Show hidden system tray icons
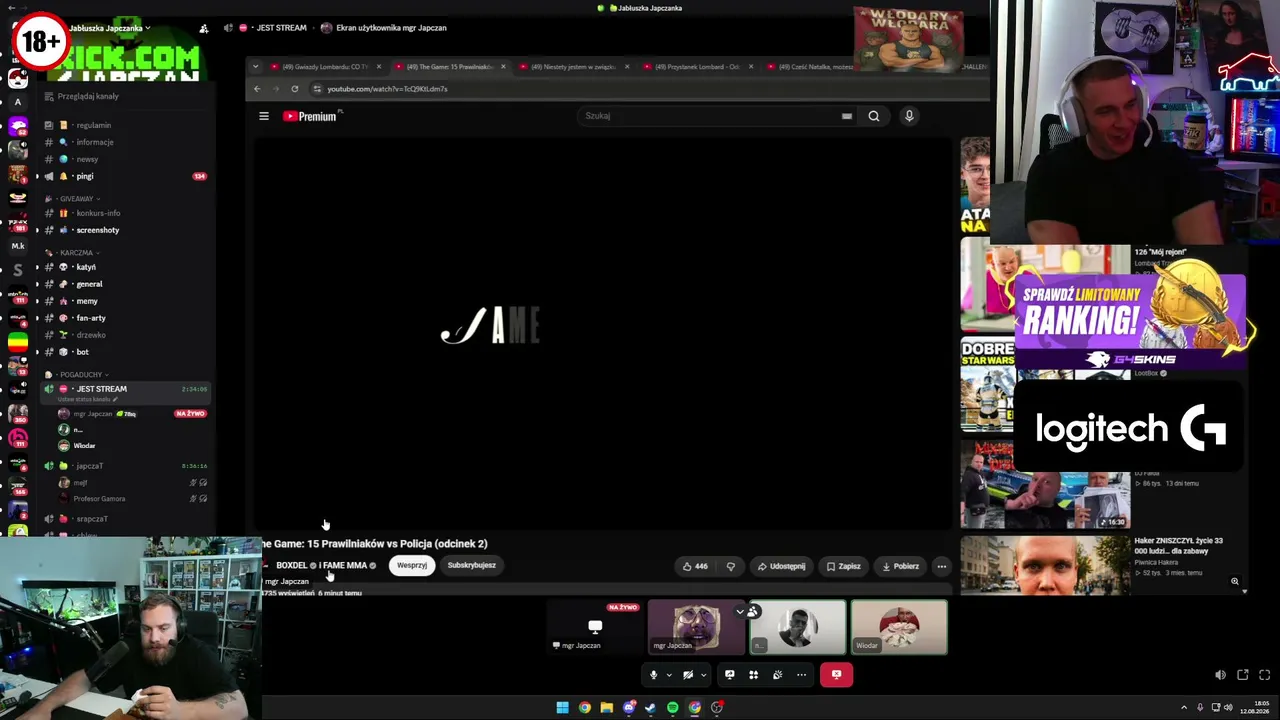The height and width of the screenshot is (720, 1280). (x=1184, y=708)
